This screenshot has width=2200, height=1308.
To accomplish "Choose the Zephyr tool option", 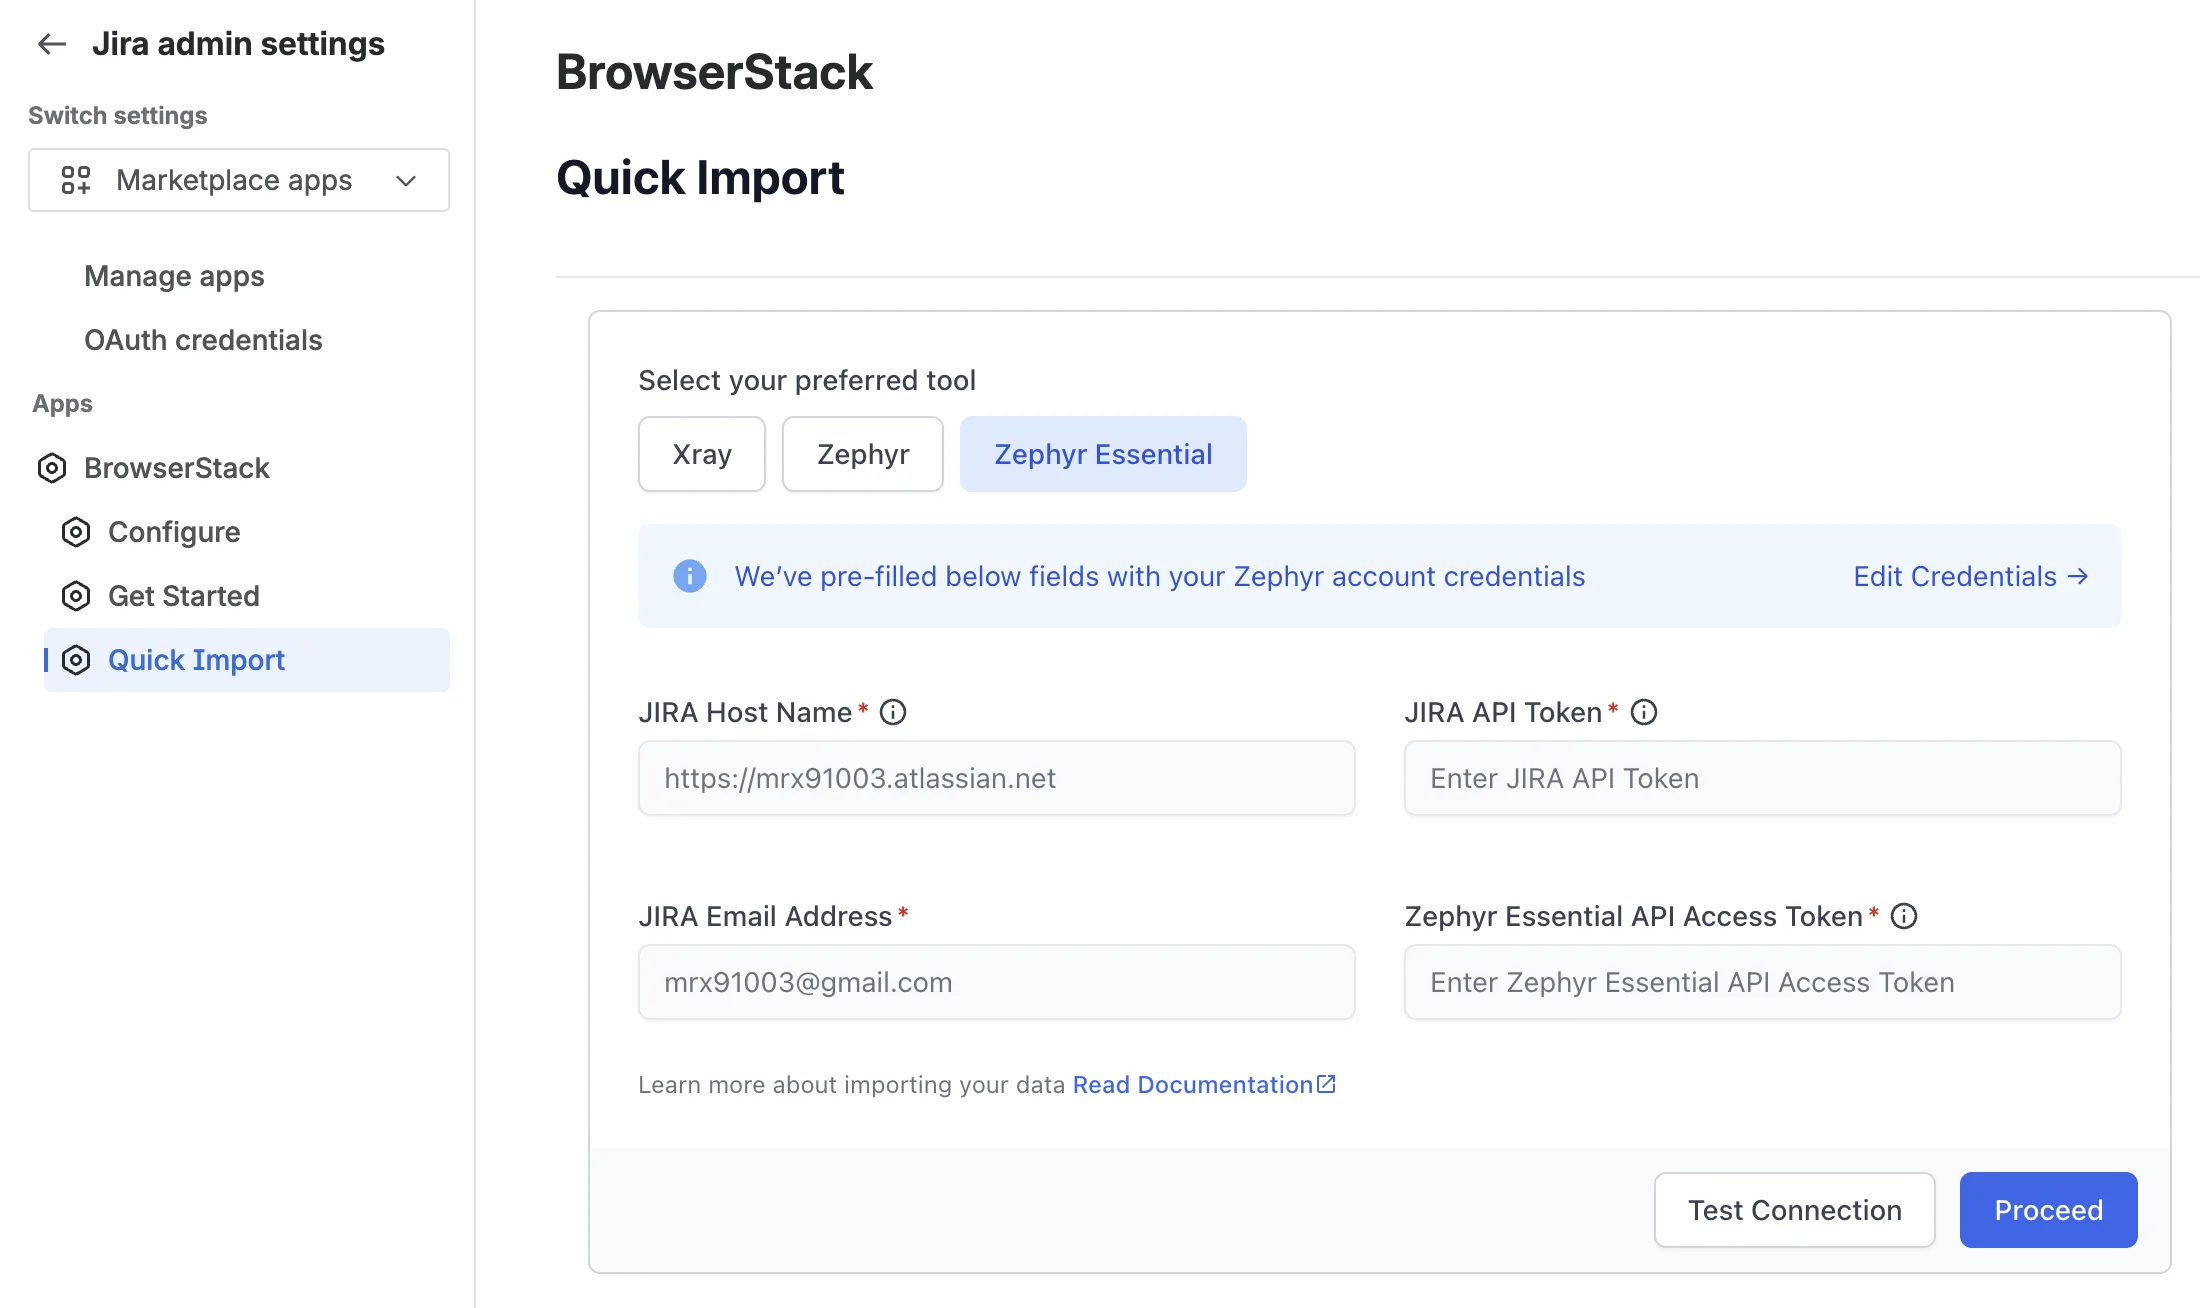I will (863, 454).
